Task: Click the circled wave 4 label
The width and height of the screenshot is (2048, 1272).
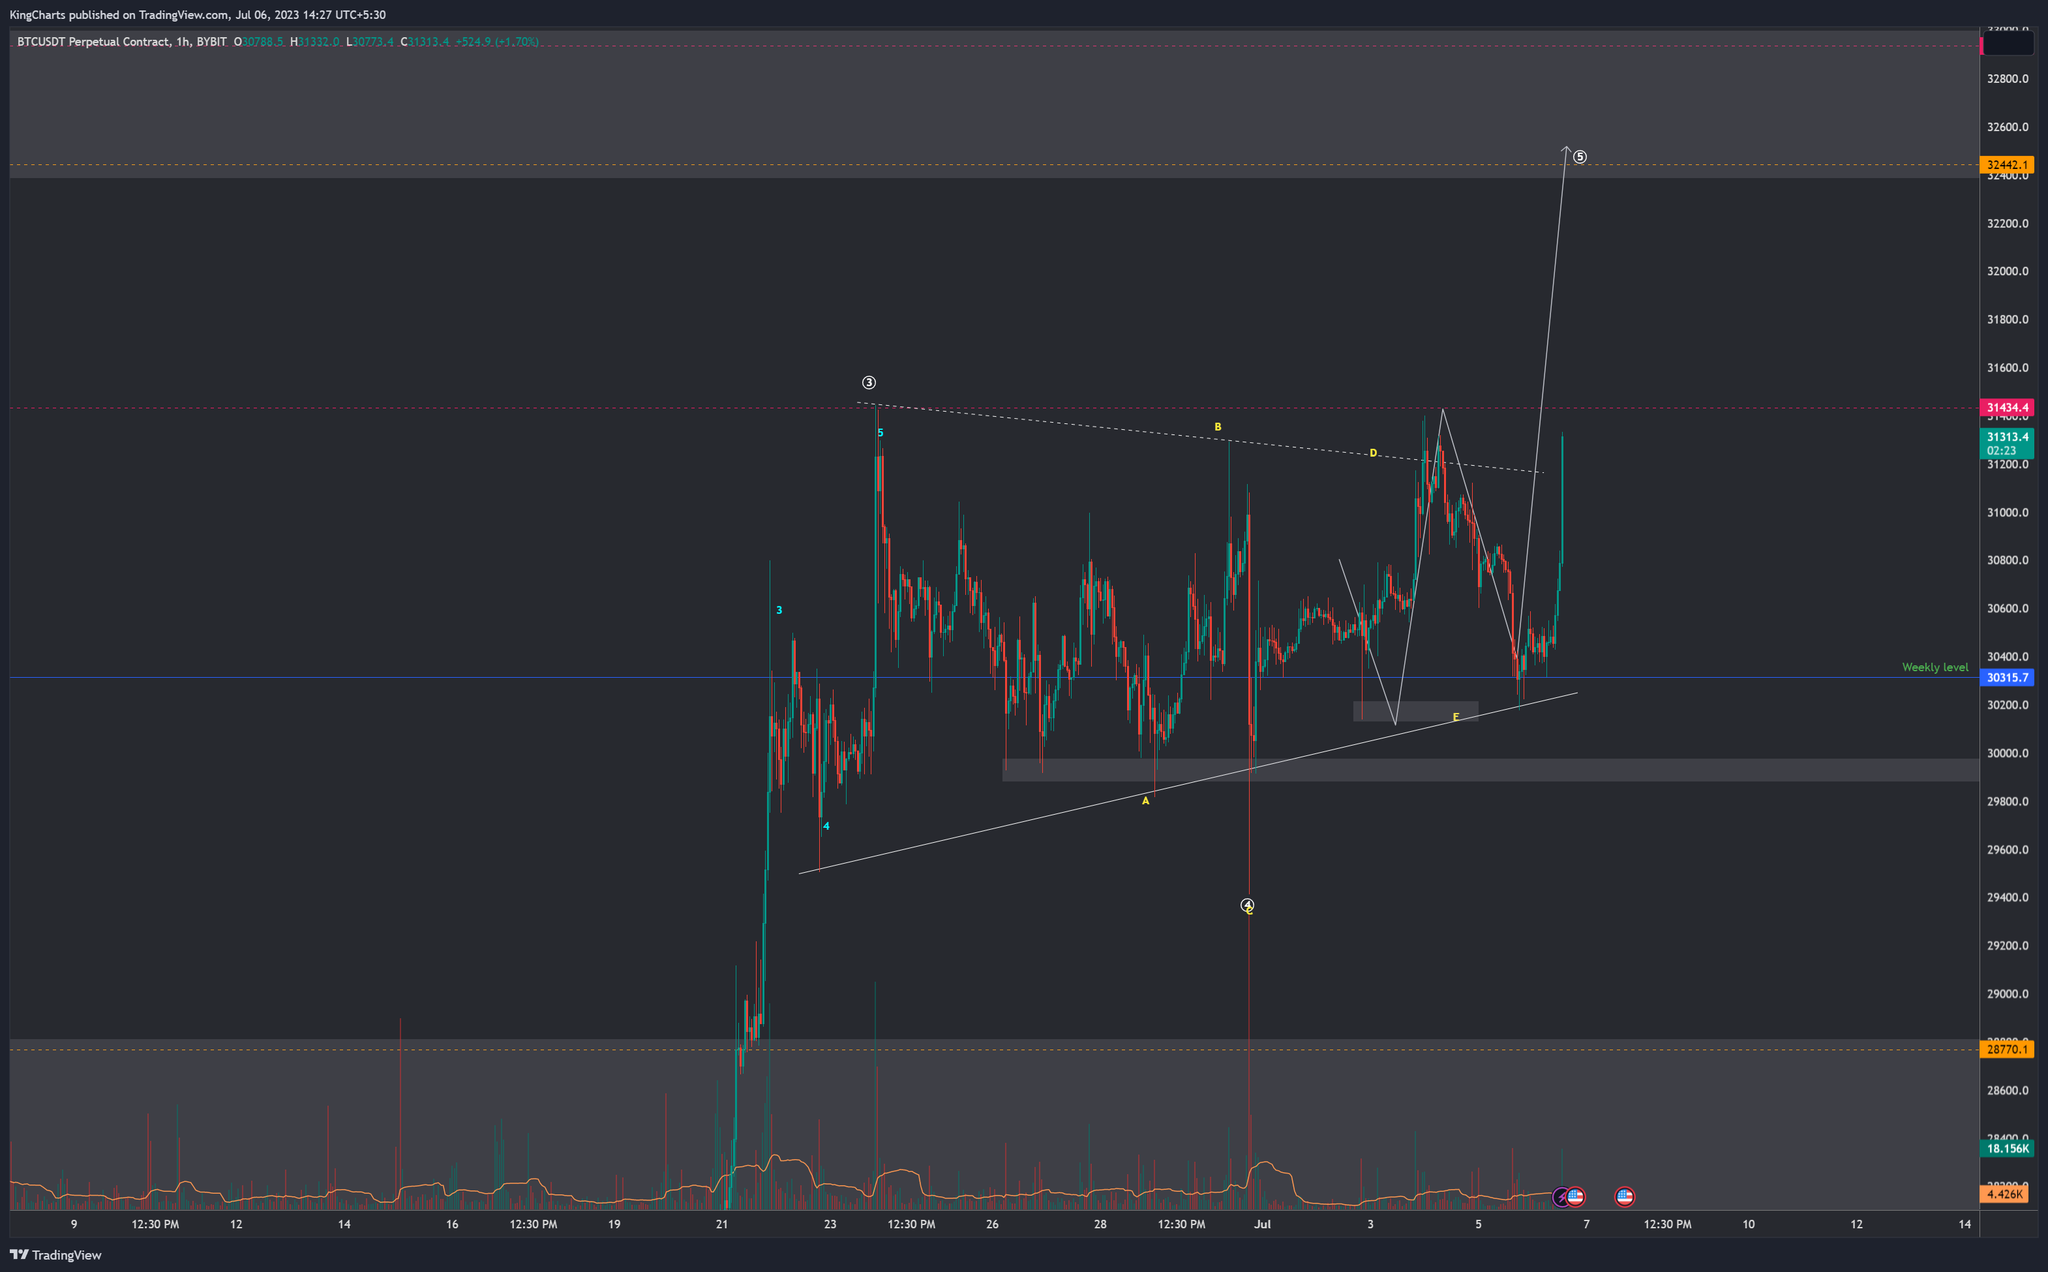Action: coord(1247,905)
